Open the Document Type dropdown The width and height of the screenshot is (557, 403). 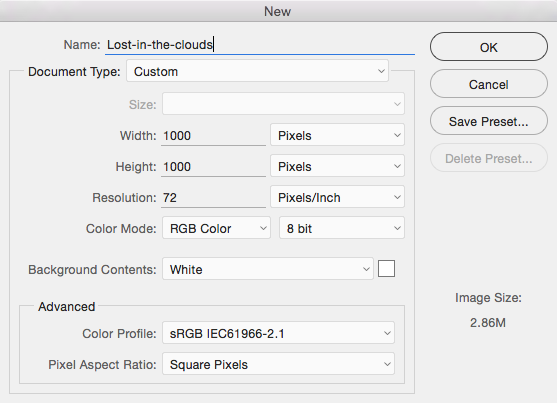(x=257, y=71)
